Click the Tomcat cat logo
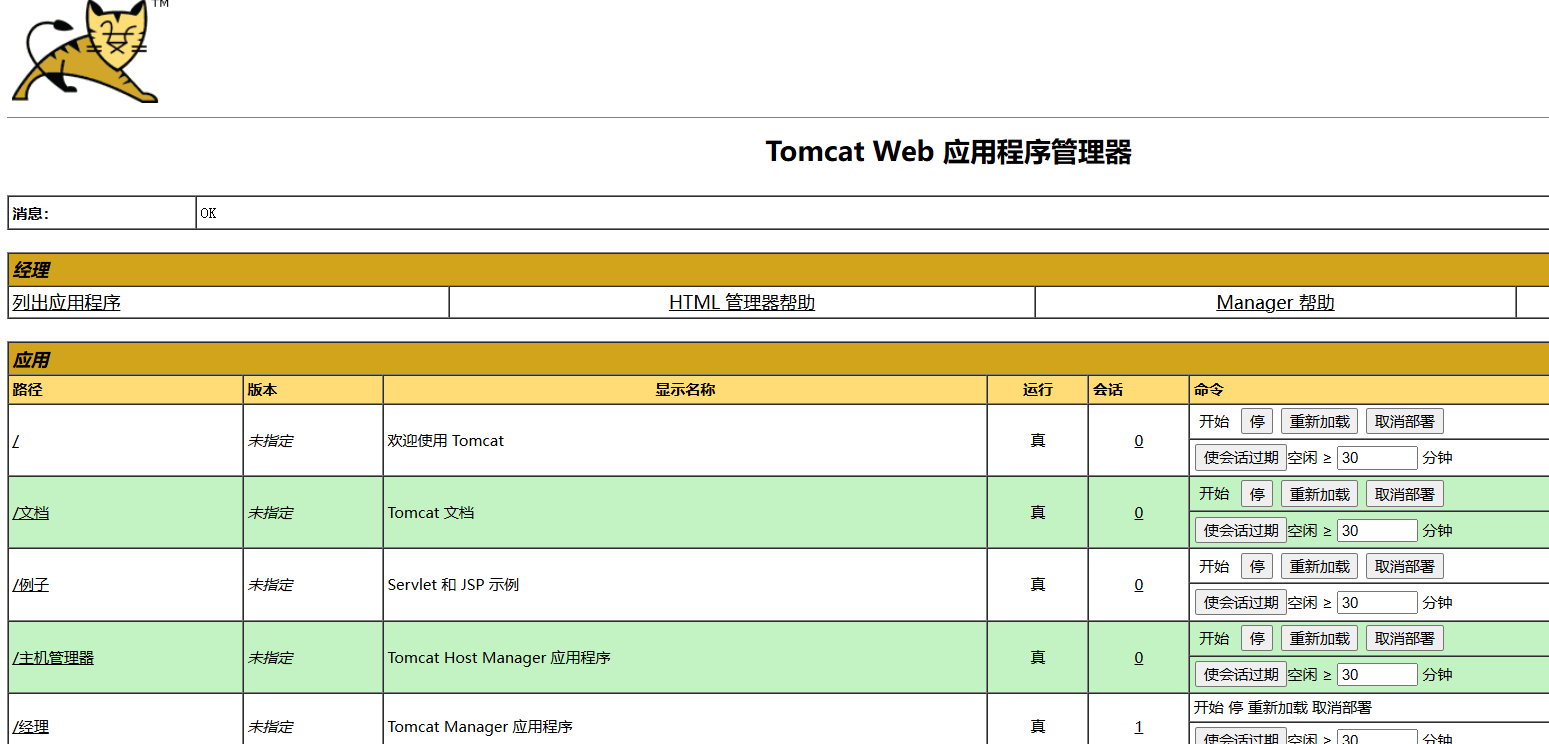The image size is (1549, 744). [85, 52]
